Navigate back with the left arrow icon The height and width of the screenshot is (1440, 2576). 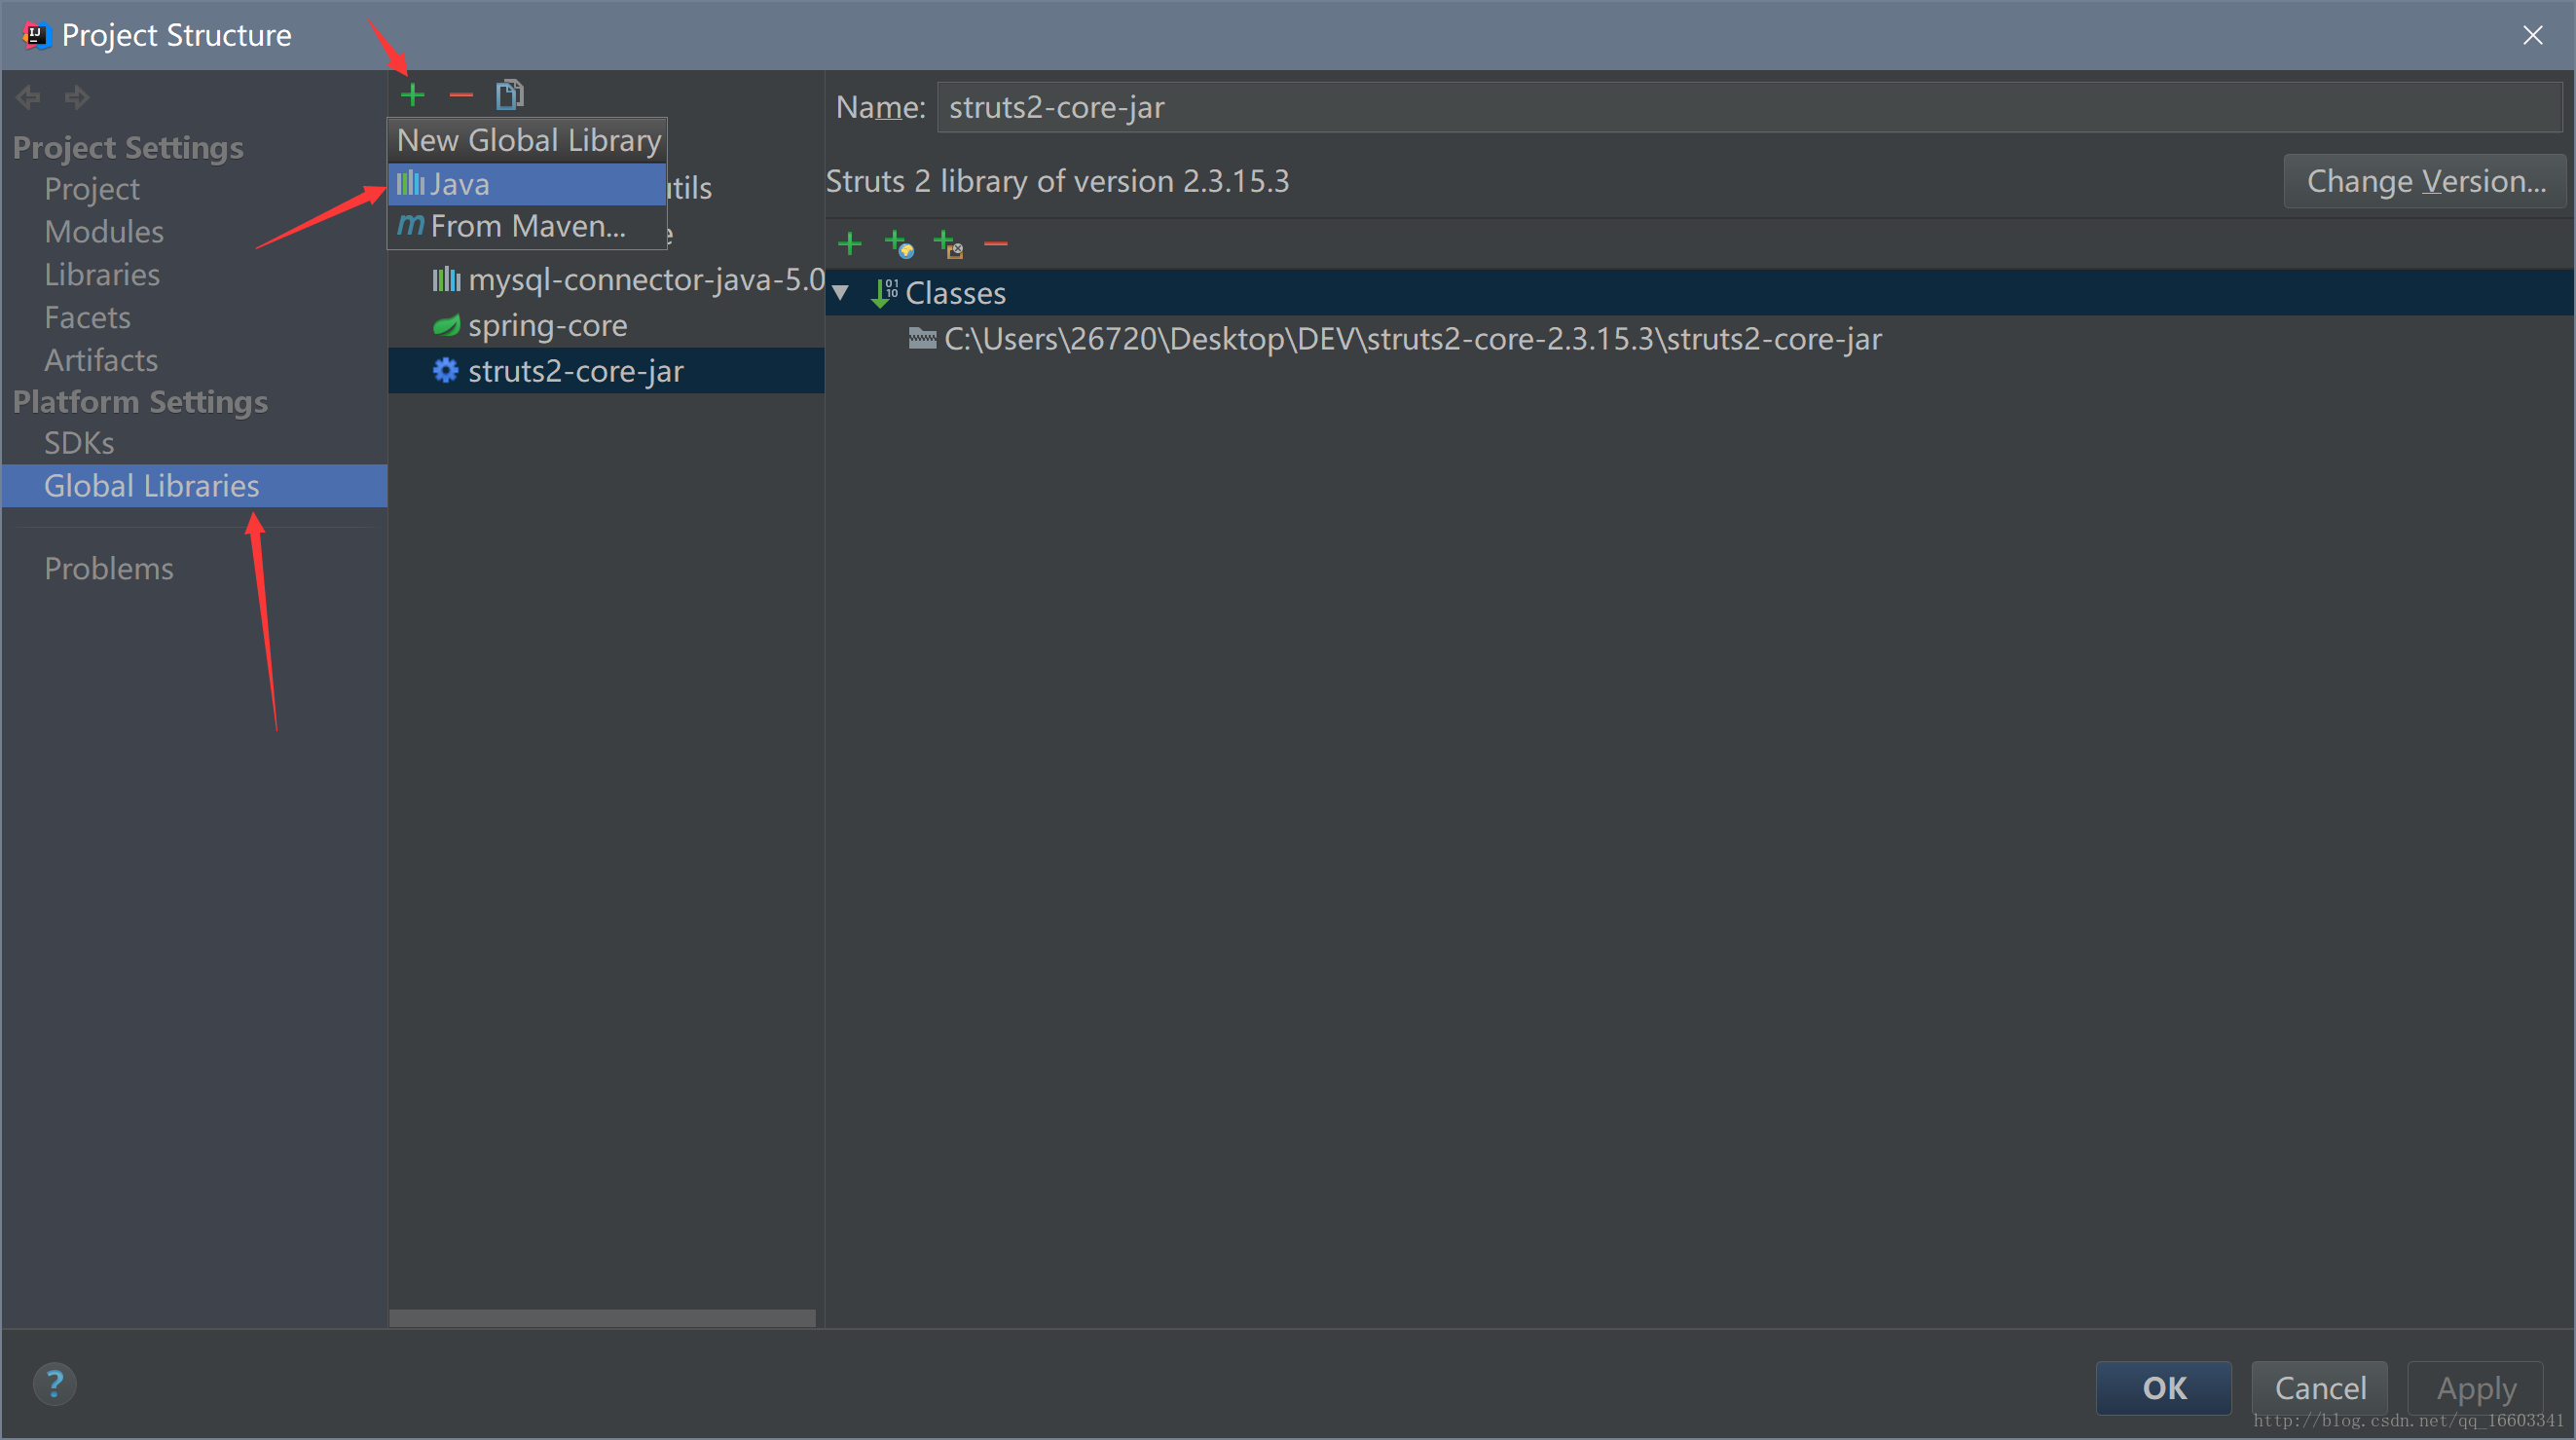(28, 97)
